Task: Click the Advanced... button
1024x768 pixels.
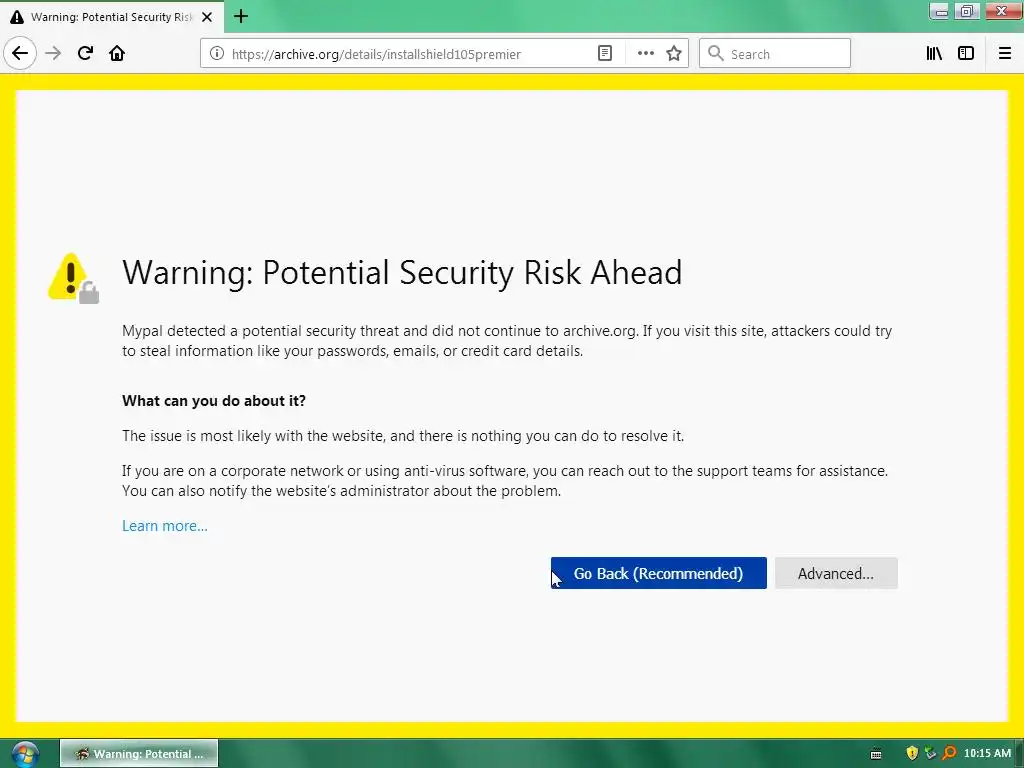Action: pos(836,573)
